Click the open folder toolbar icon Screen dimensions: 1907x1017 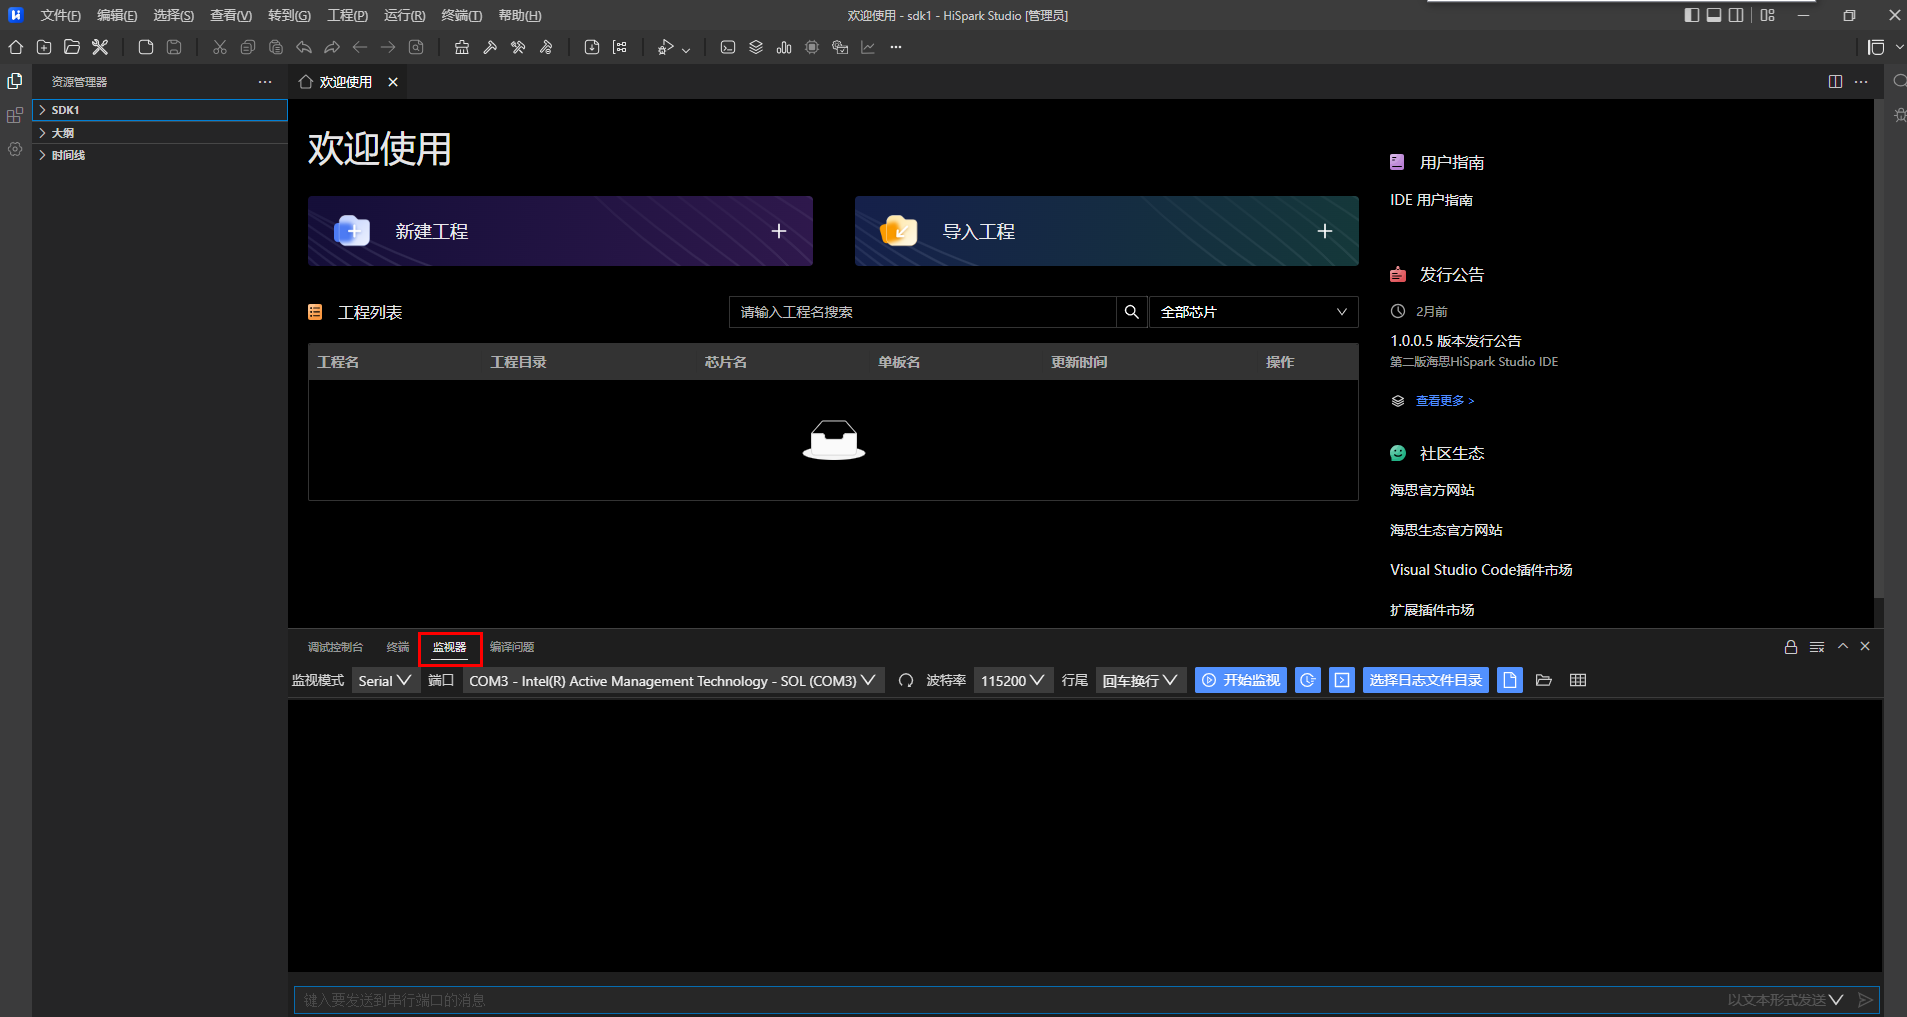tap(72, 47)
